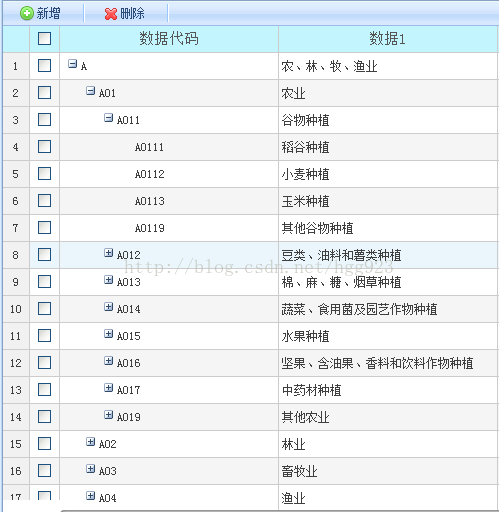The image size is (499, 512).
Task: Check the checkbox for row A0112
Action: coord(44,174)
